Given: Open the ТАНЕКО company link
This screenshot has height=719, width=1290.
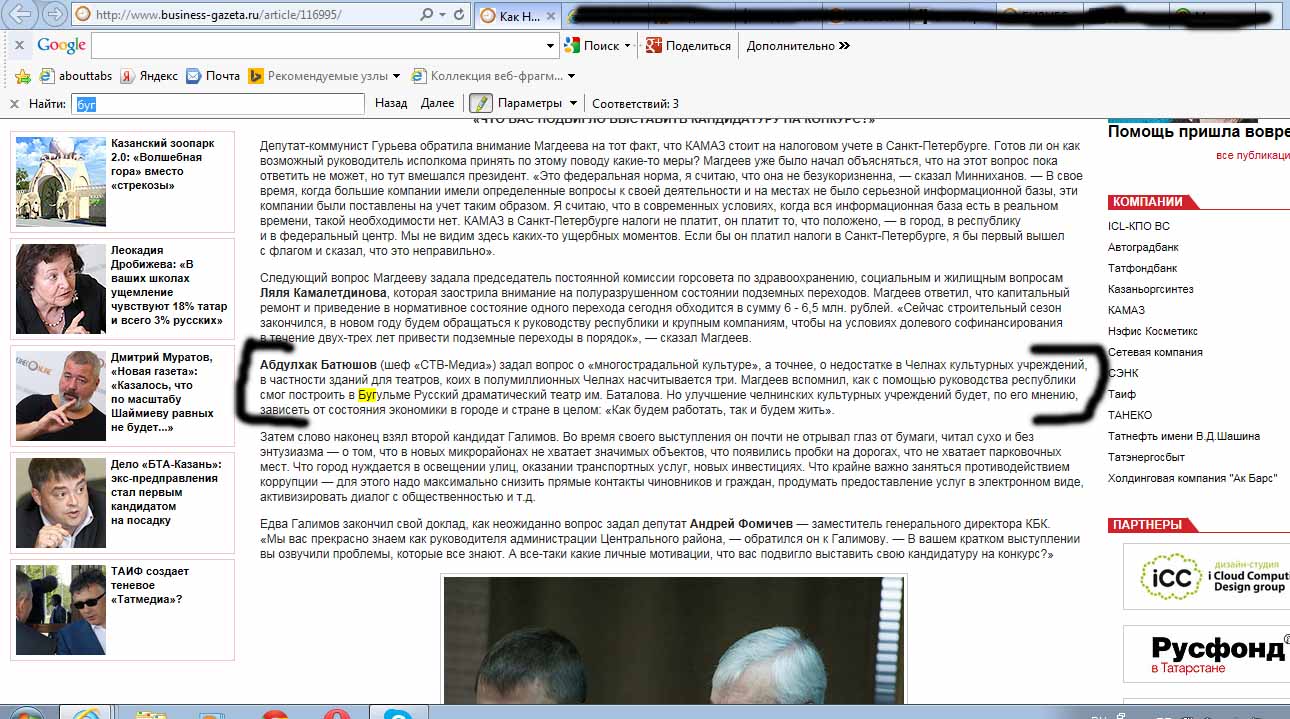Looking at the screenshot, I should click(1130, 415).
